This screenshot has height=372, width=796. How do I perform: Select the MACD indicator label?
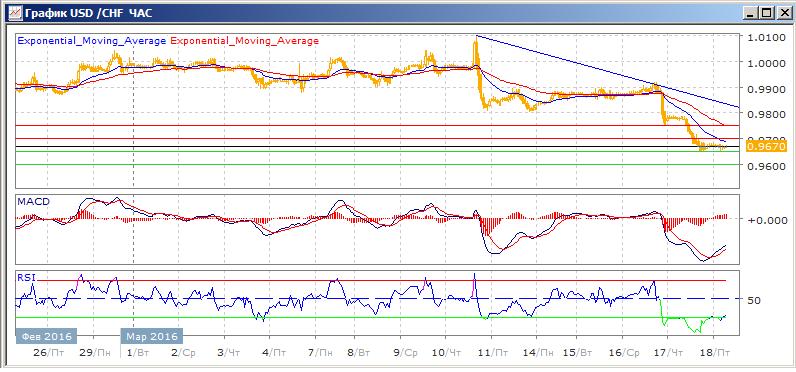pos(33,201)
